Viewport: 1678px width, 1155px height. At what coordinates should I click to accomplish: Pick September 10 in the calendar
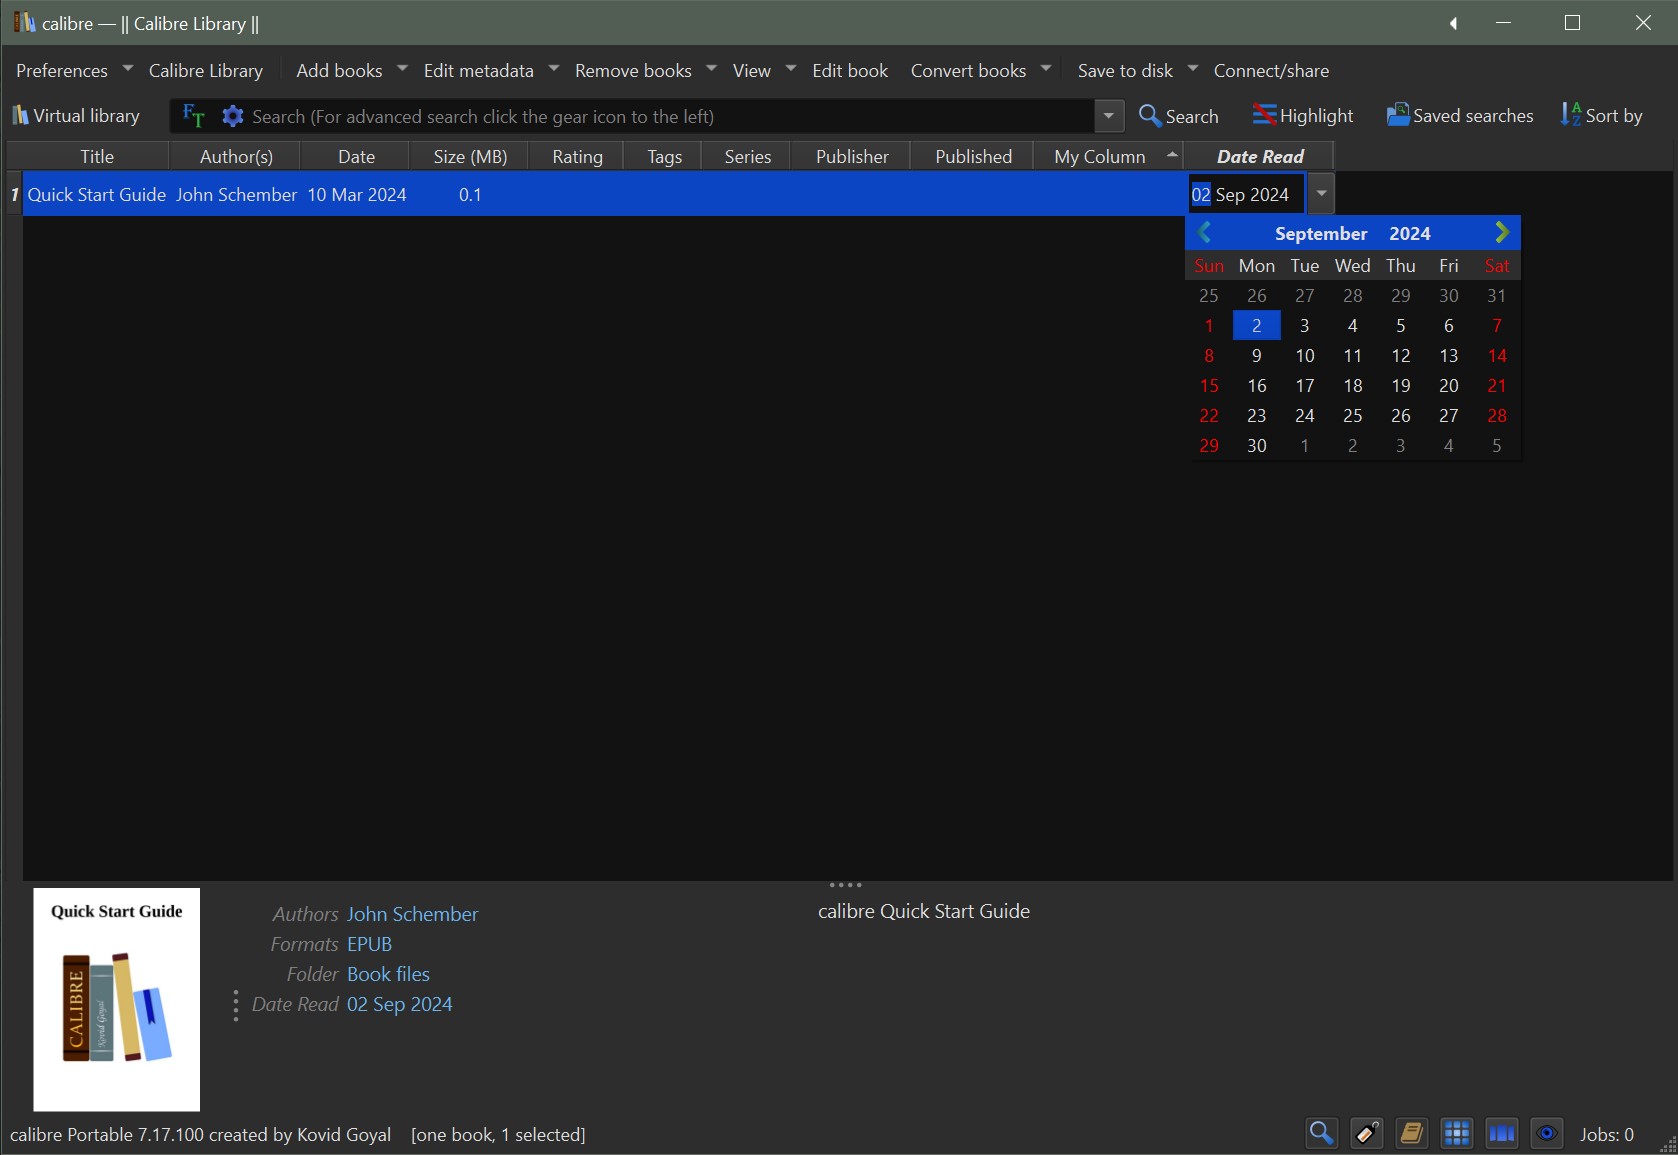click(x=1305, y=356)
